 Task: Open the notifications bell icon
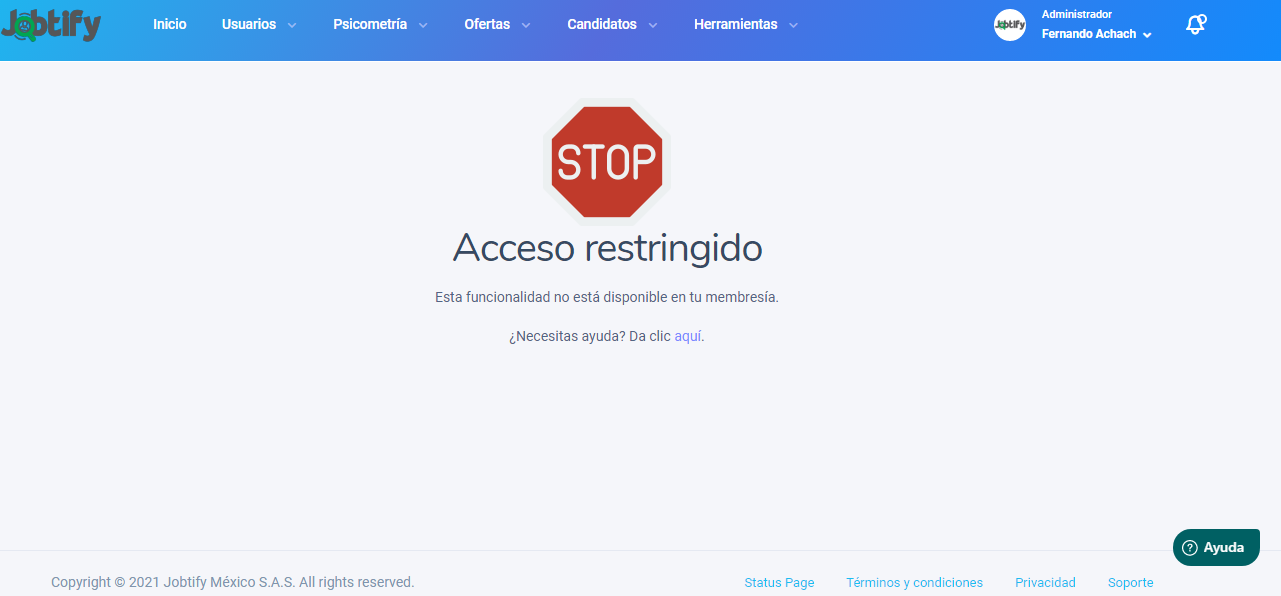point(1196,25)
